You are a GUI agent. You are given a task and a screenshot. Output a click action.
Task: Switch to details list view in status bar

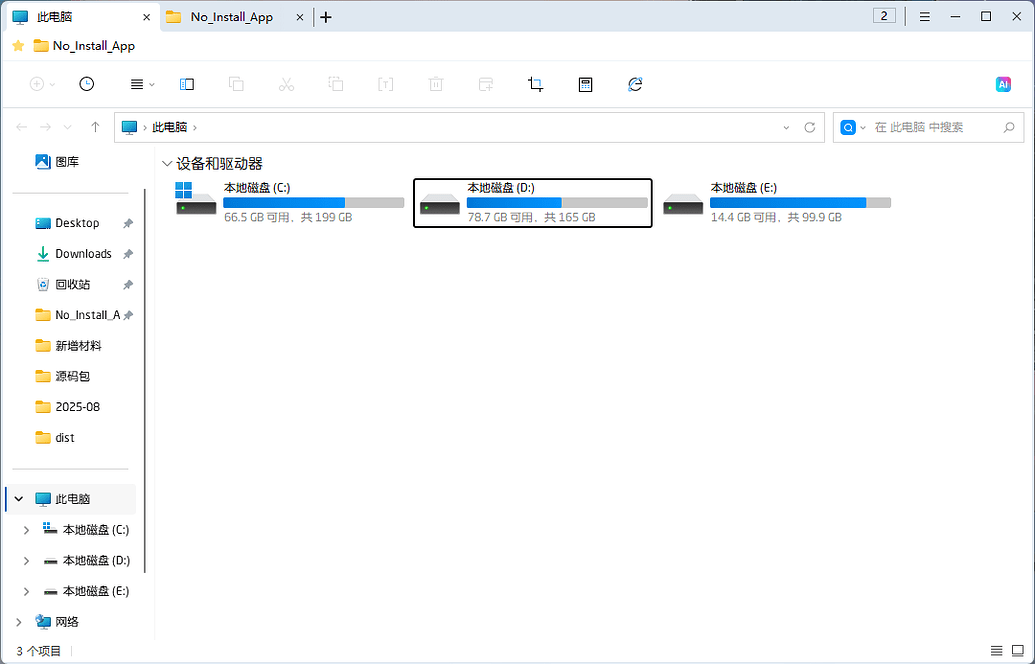(996, 651)
